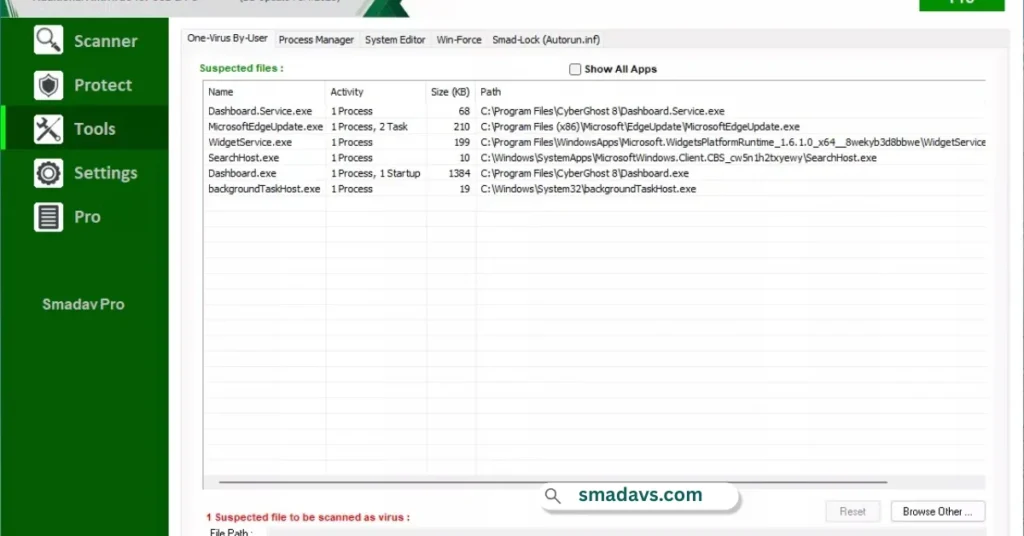The width and height of the screenshot is (1024, 536).
Task: Click the EdgeUpdate path cell
Action: coord(640,127)
